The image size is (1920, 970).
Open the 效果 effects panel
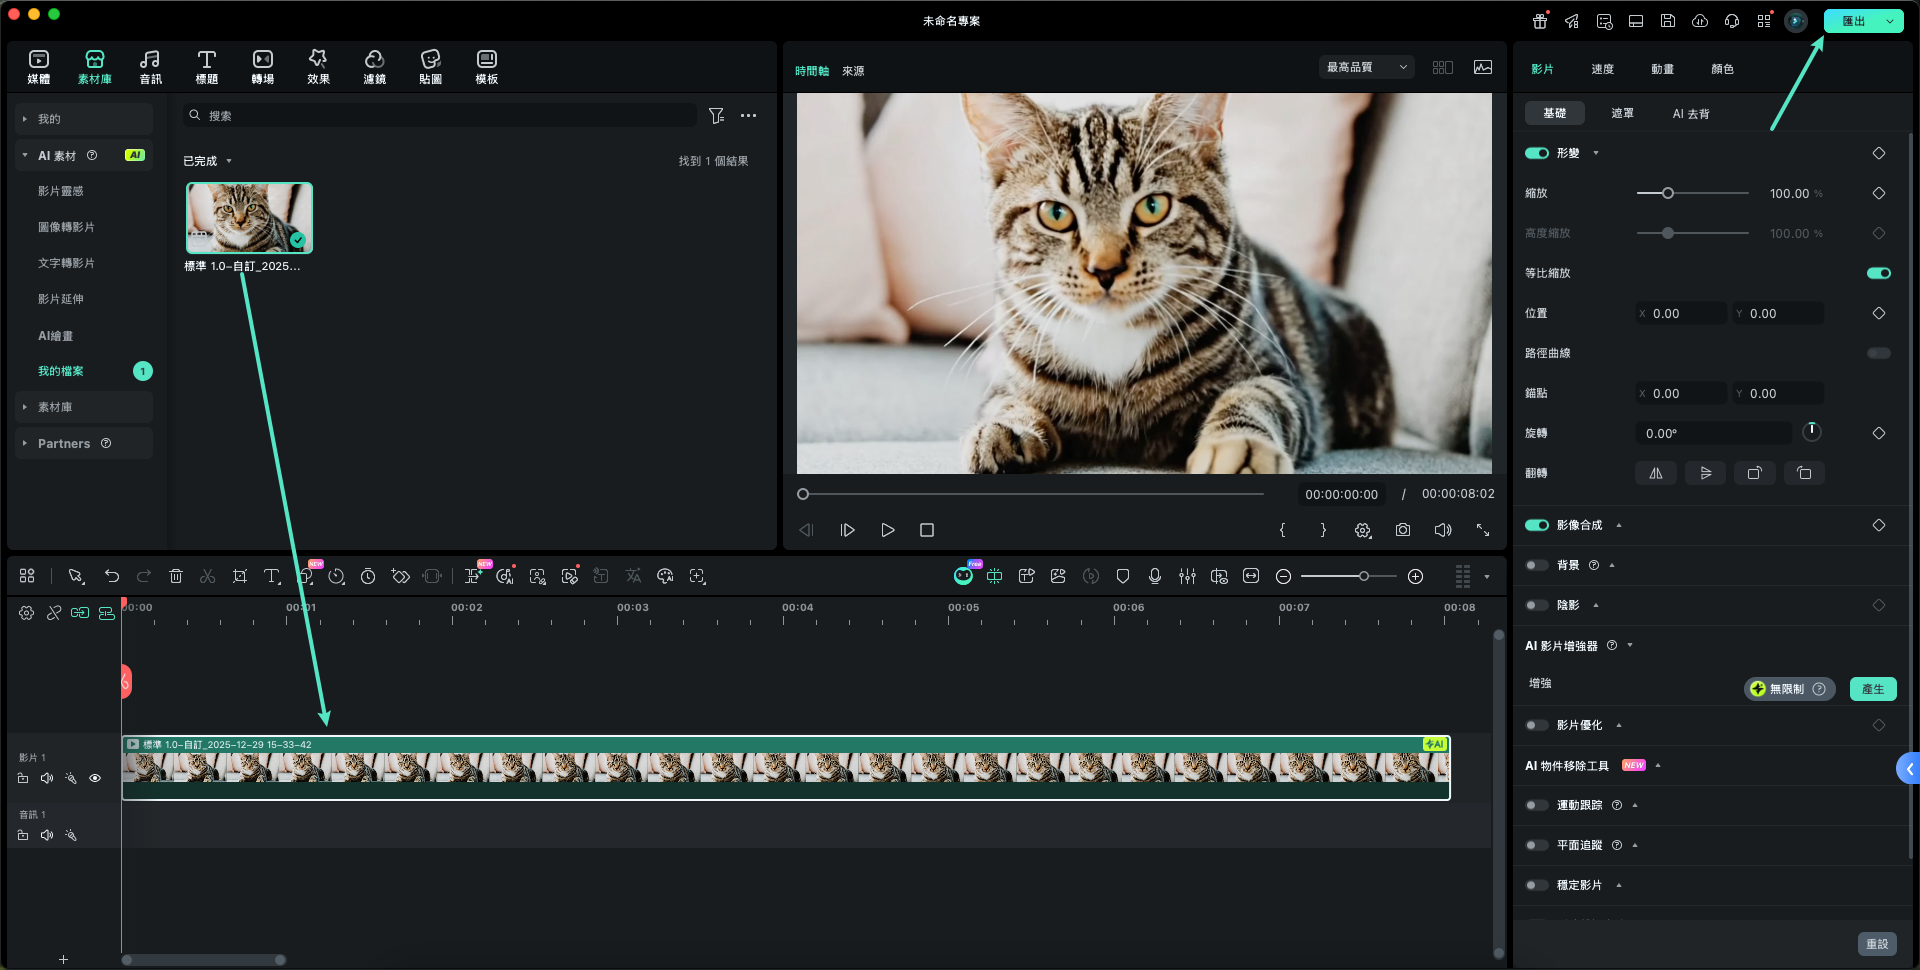(318, 67)
